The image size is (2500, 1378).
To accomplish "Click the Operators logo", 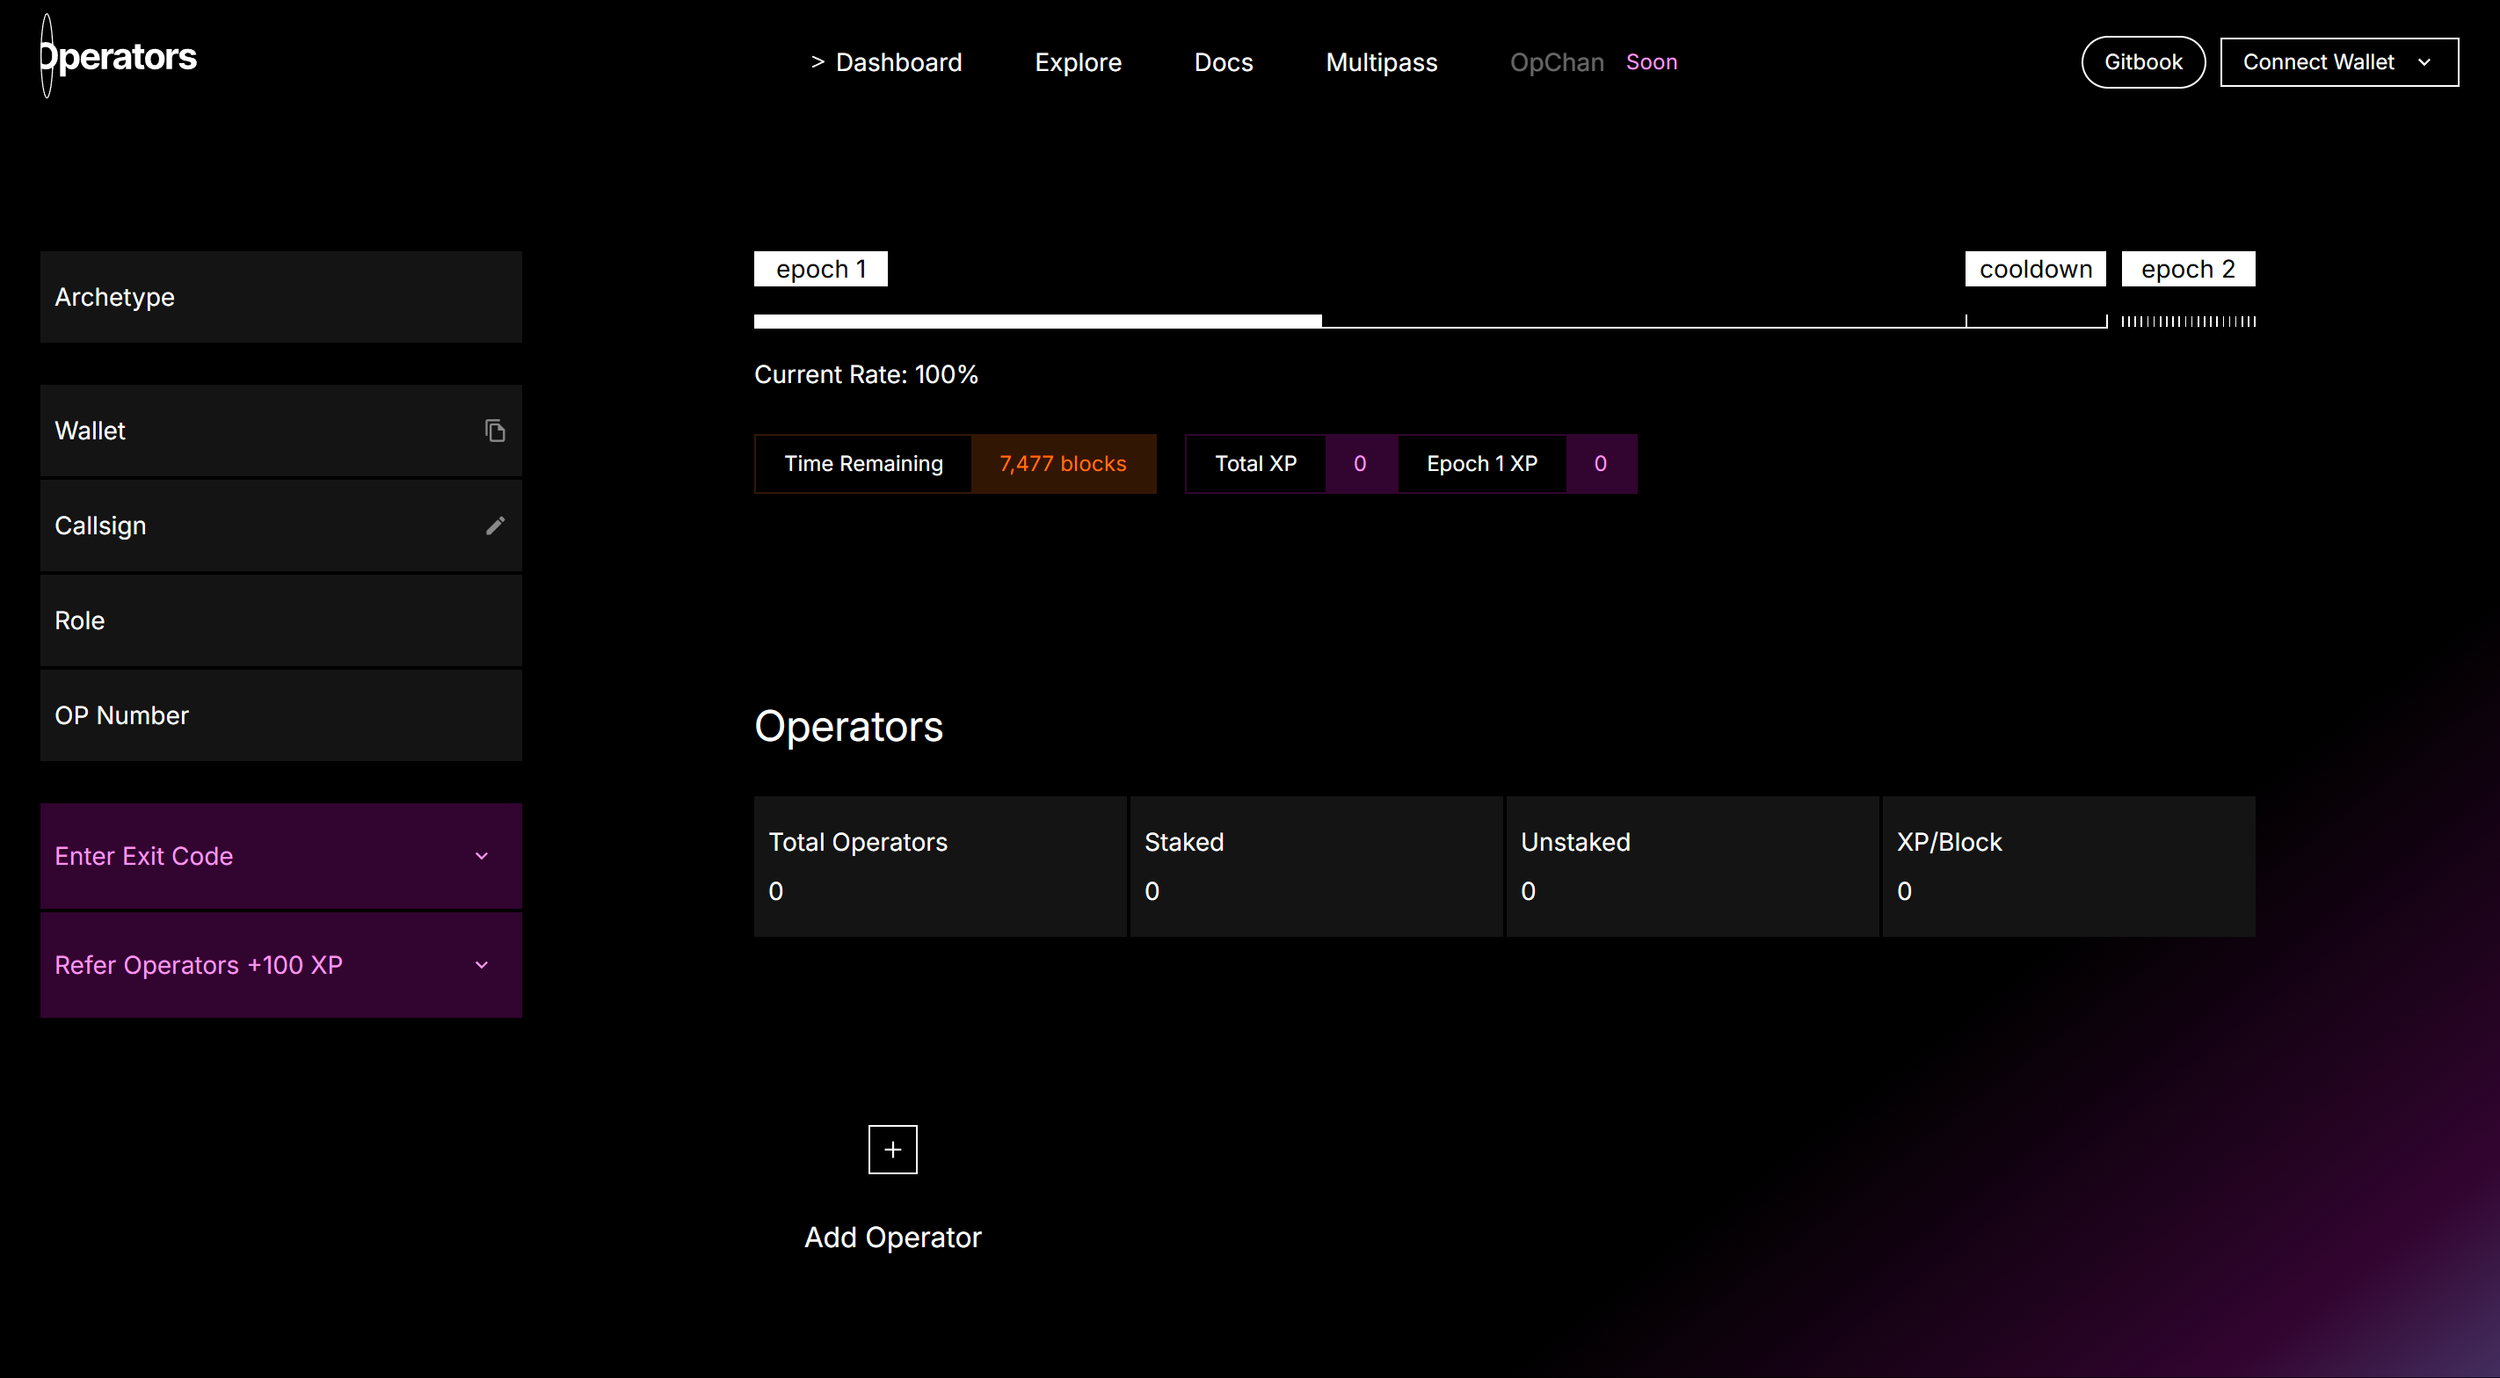I will (x=119, y=57).
